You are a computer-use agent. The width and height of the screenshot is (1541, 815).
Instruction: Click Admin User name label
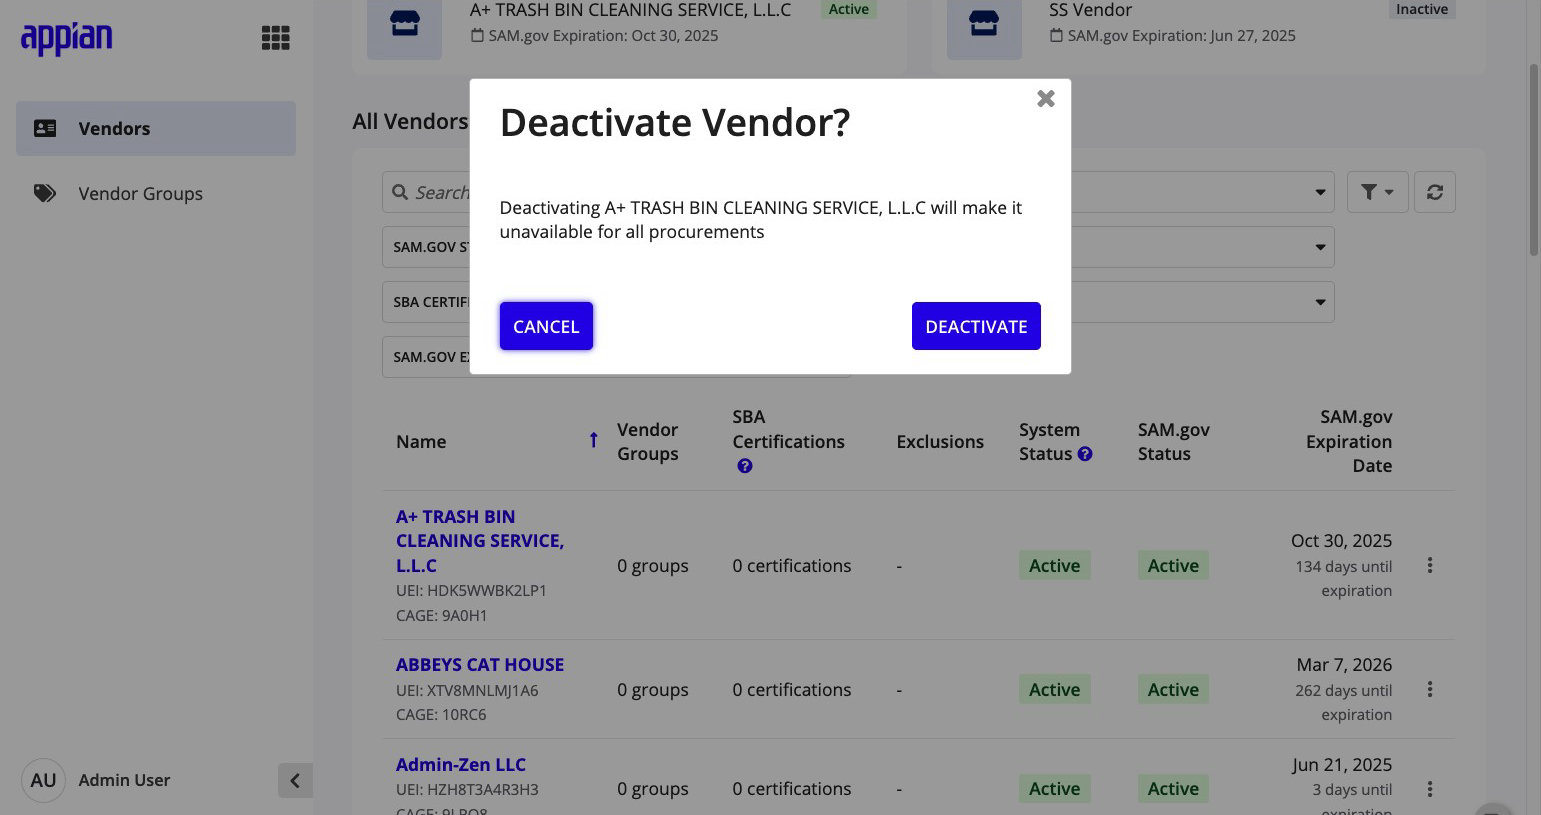coord(124,780)
